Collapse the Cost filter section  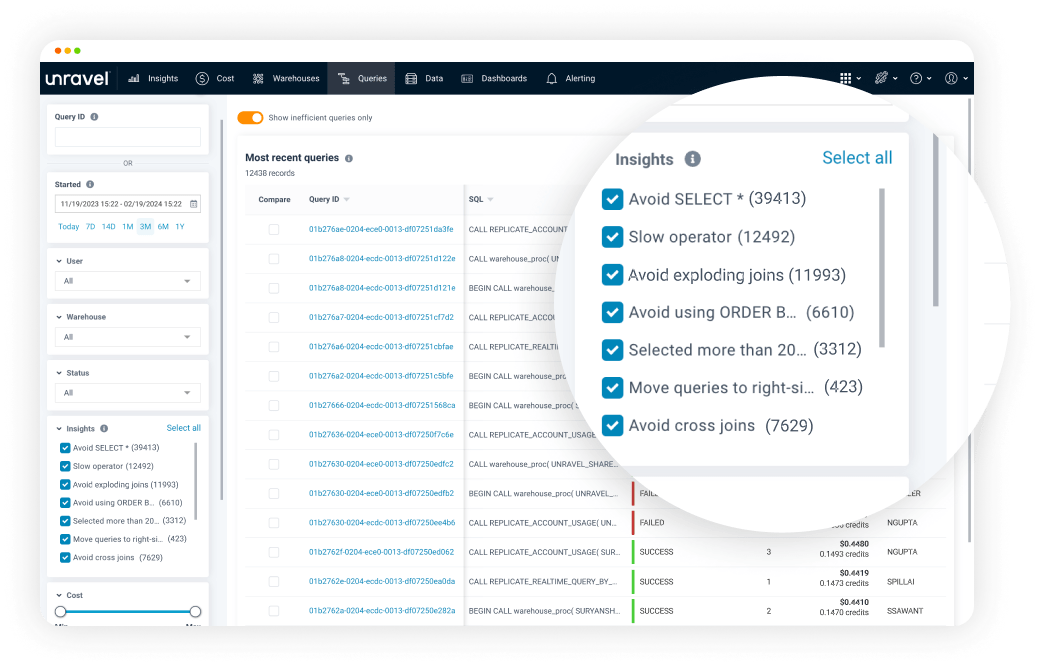coord(59,596)
